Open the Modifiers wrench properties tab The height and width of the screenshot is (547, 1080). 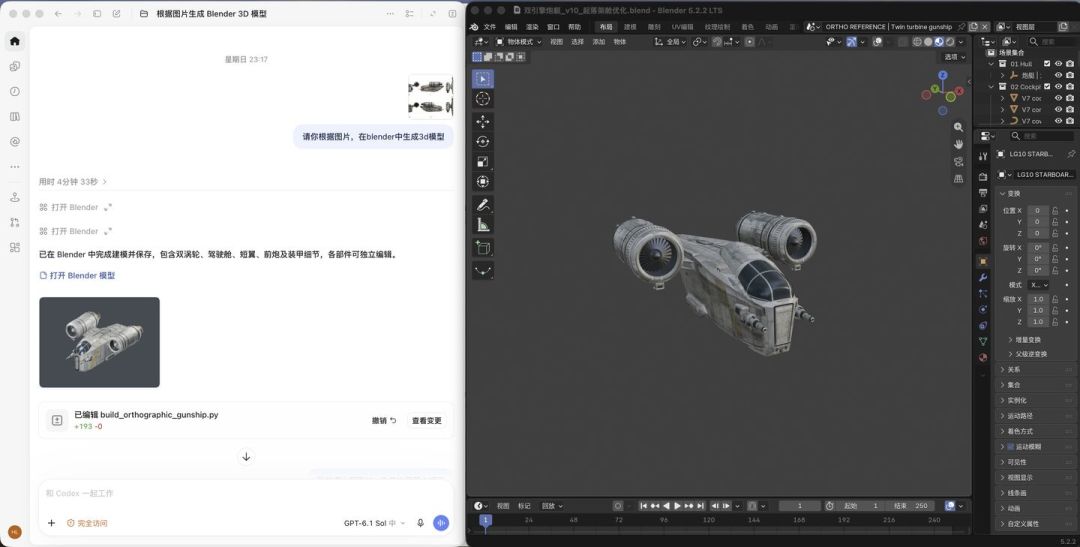983,278
